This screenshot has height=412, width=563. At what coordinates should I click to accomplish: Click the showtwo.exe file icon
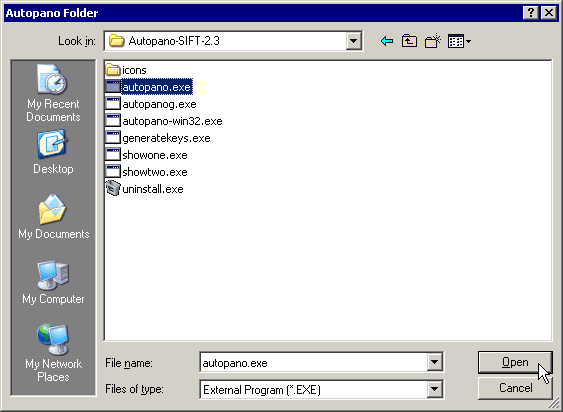point(112,172)
